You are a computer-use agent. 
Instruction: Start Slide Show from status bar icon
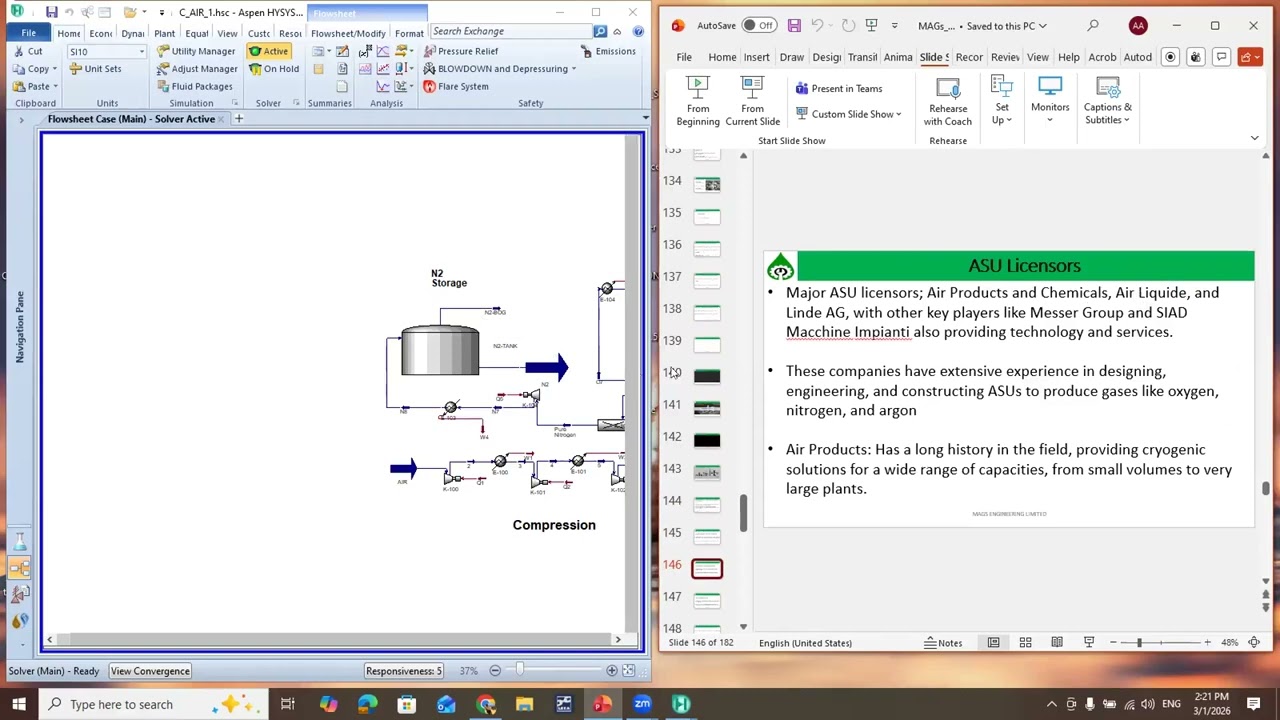pyautogui.click(x=1089, y=643)
